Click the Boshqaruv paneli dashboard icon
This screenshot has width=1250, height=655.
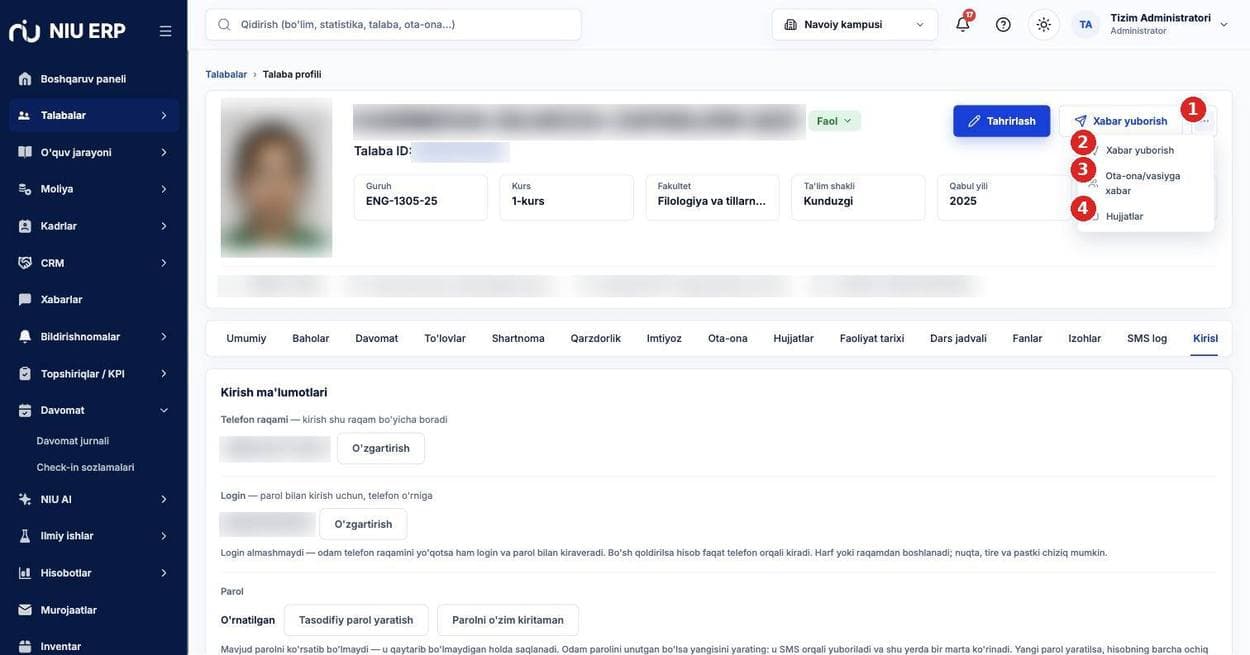[x=25, y=79]
